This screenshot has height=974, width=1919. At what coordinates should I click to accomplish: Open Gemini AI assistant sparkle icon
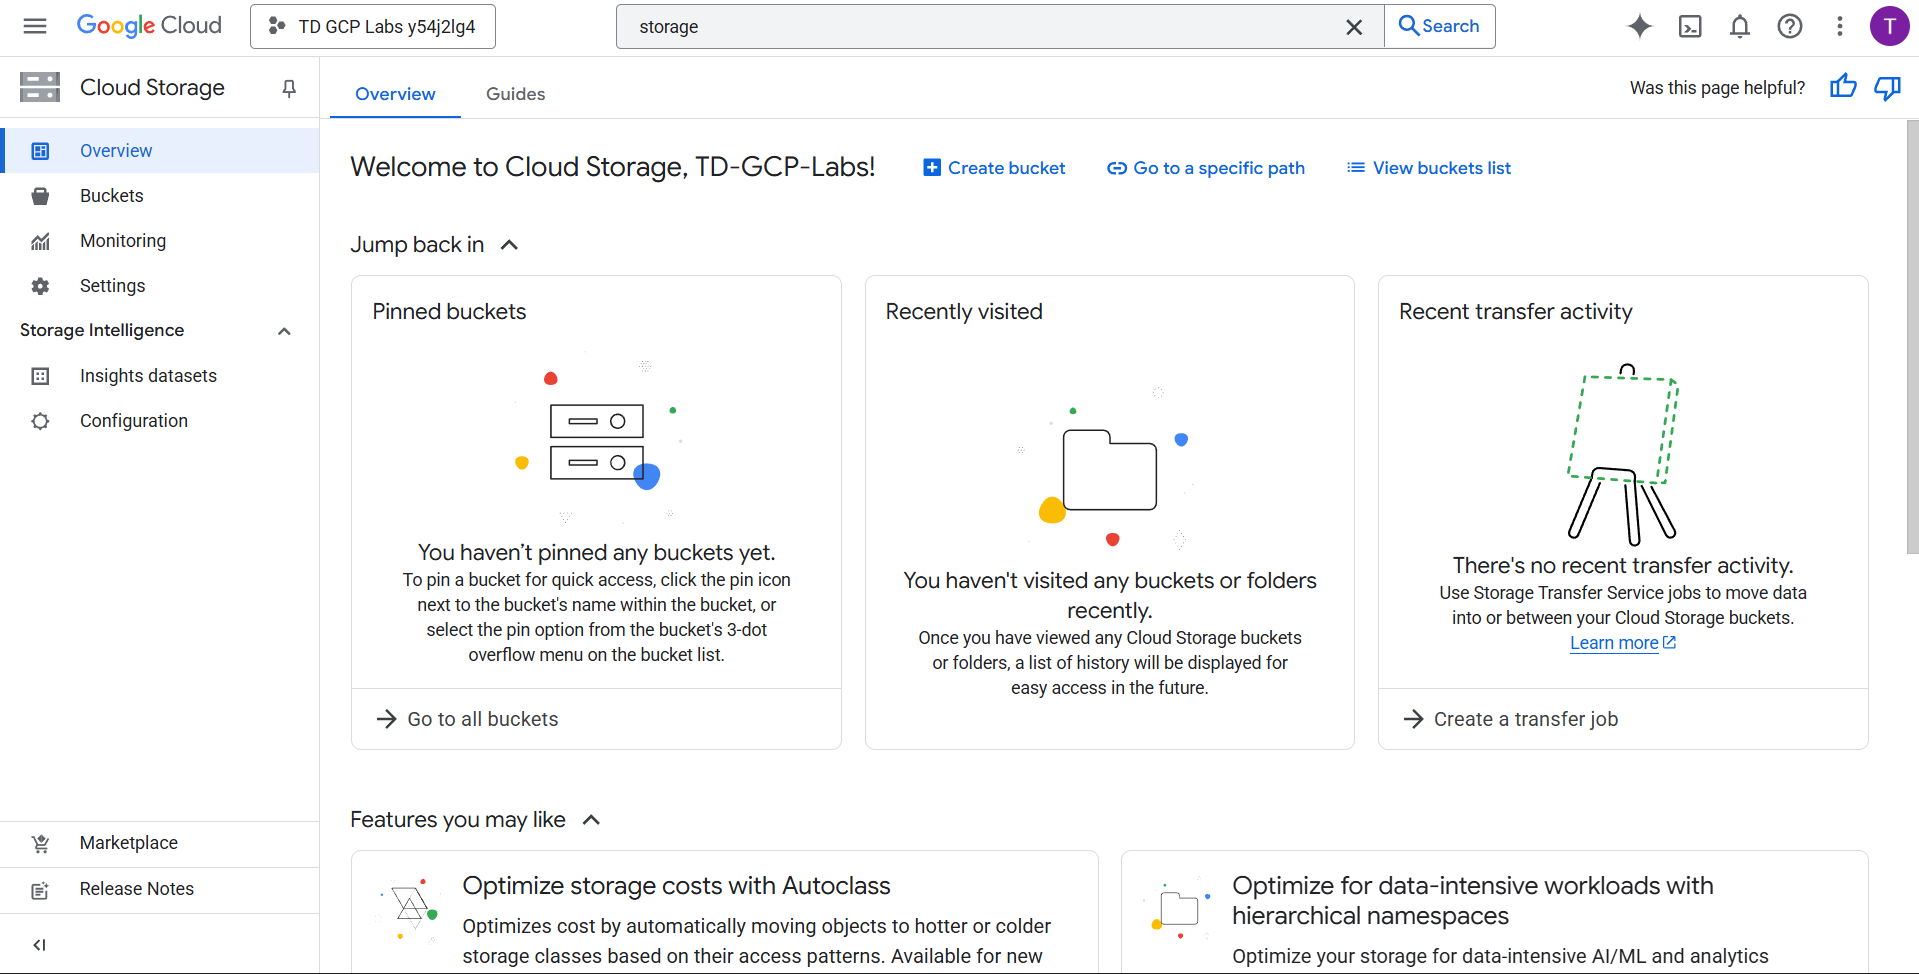[1639, 26]
